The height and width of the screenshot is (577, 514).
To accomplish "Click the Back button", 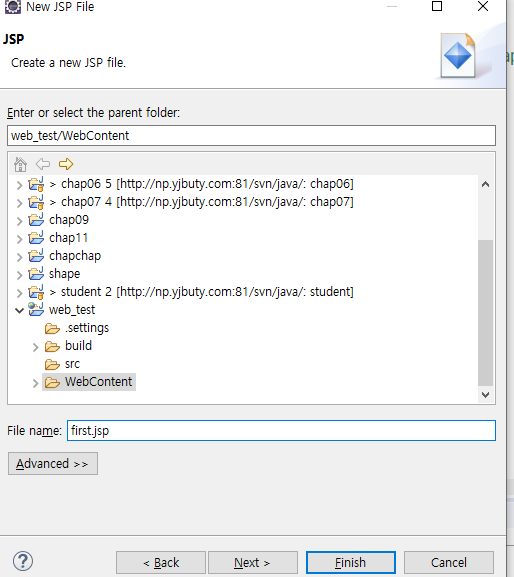I will (161, 562).
